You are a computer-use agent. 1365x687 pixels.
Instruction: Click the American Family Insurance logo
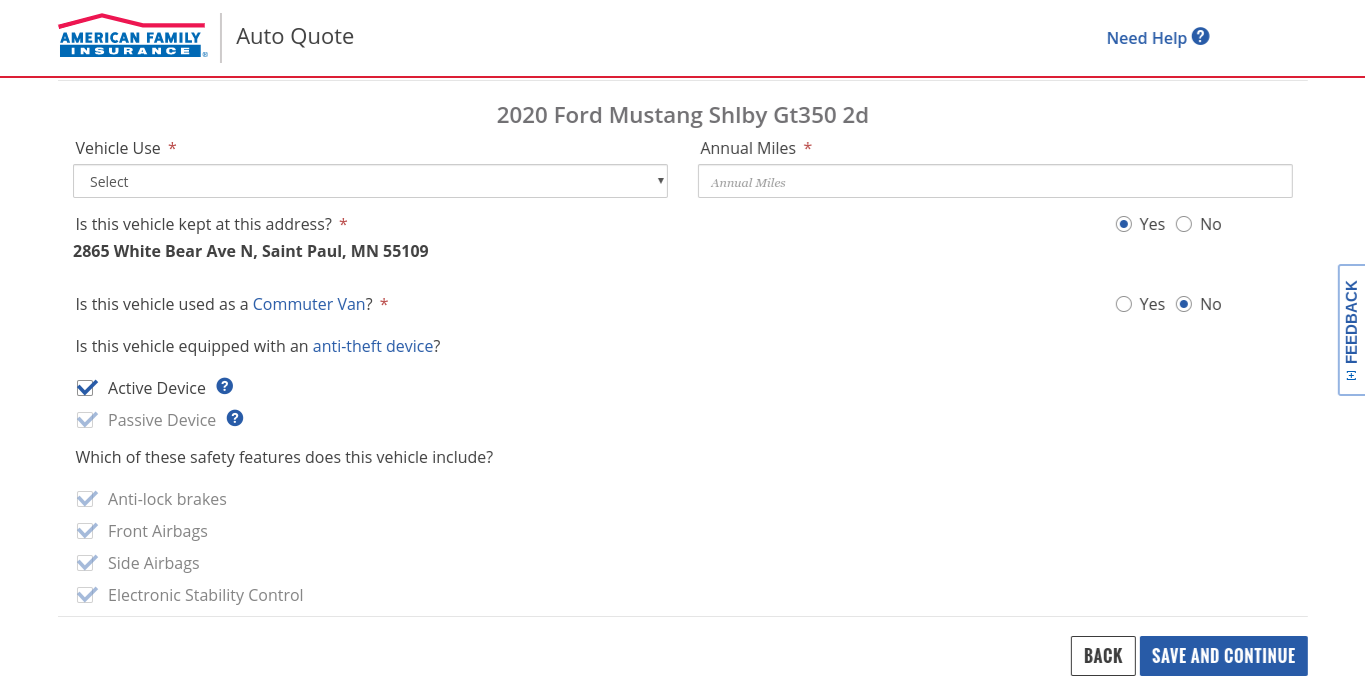pyautogui.click(x=132, y=37)
